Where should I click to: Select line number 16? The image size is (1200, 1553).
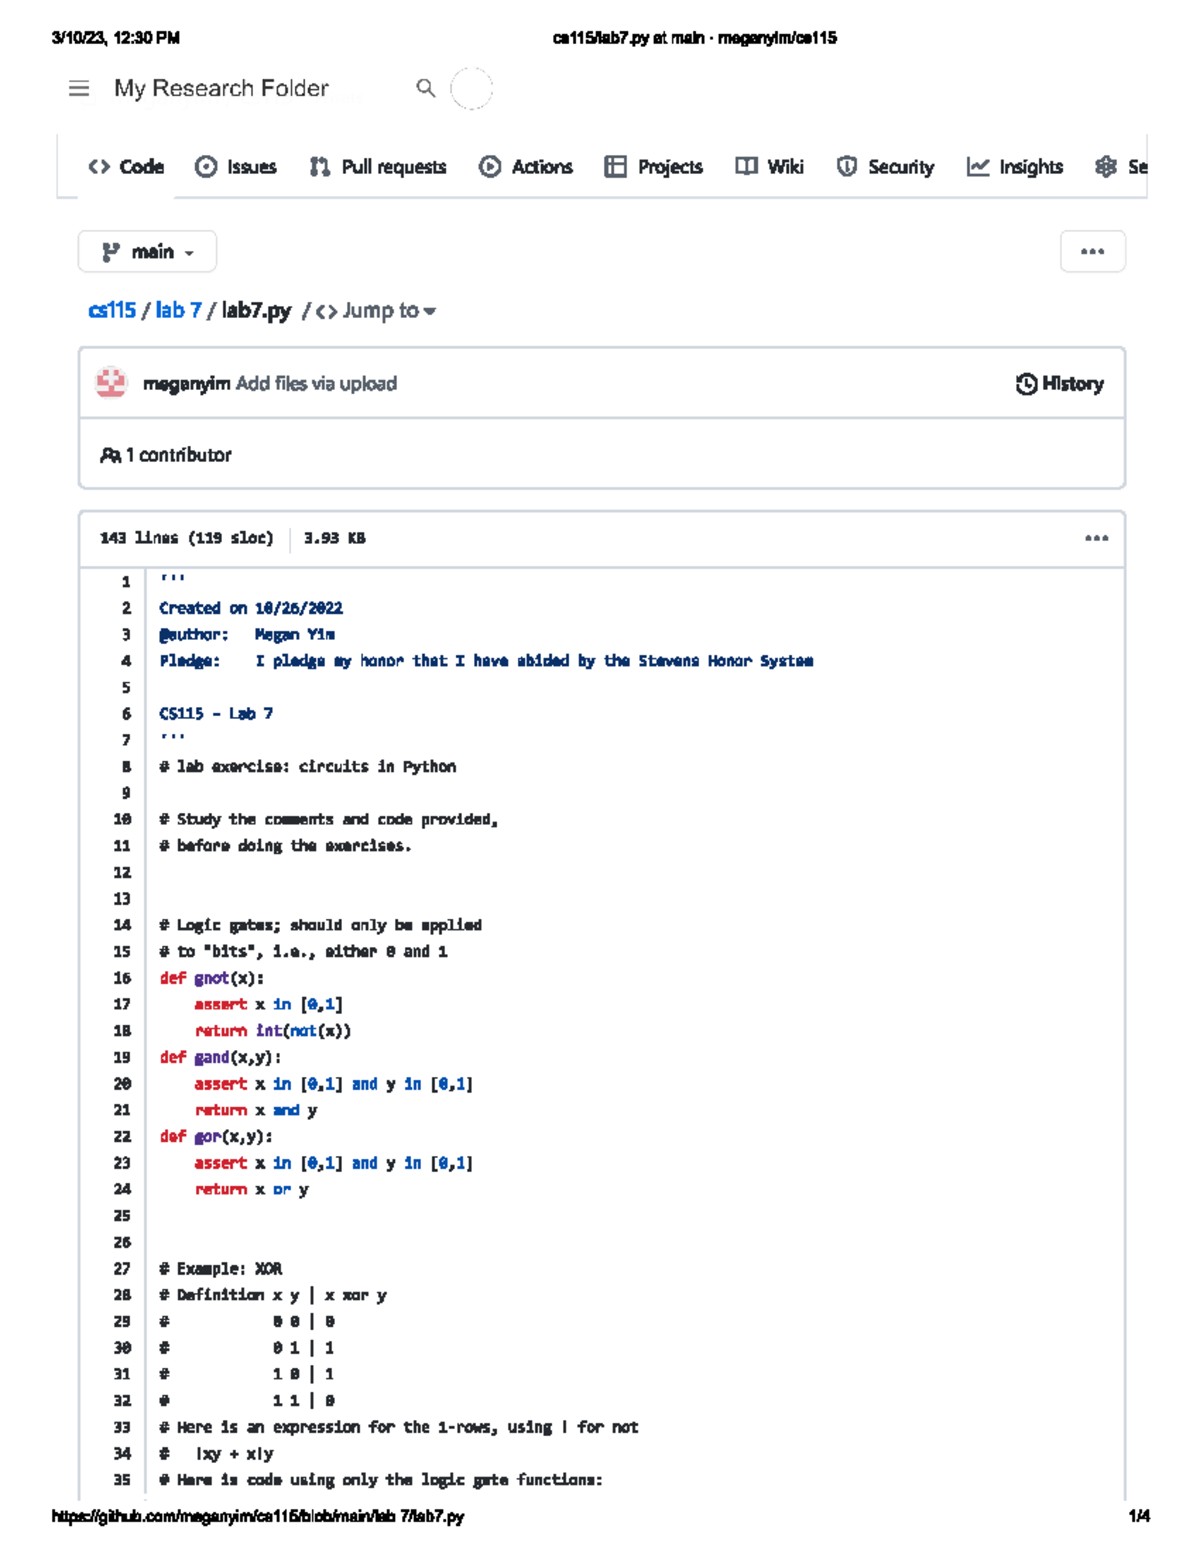coord(122,978)
